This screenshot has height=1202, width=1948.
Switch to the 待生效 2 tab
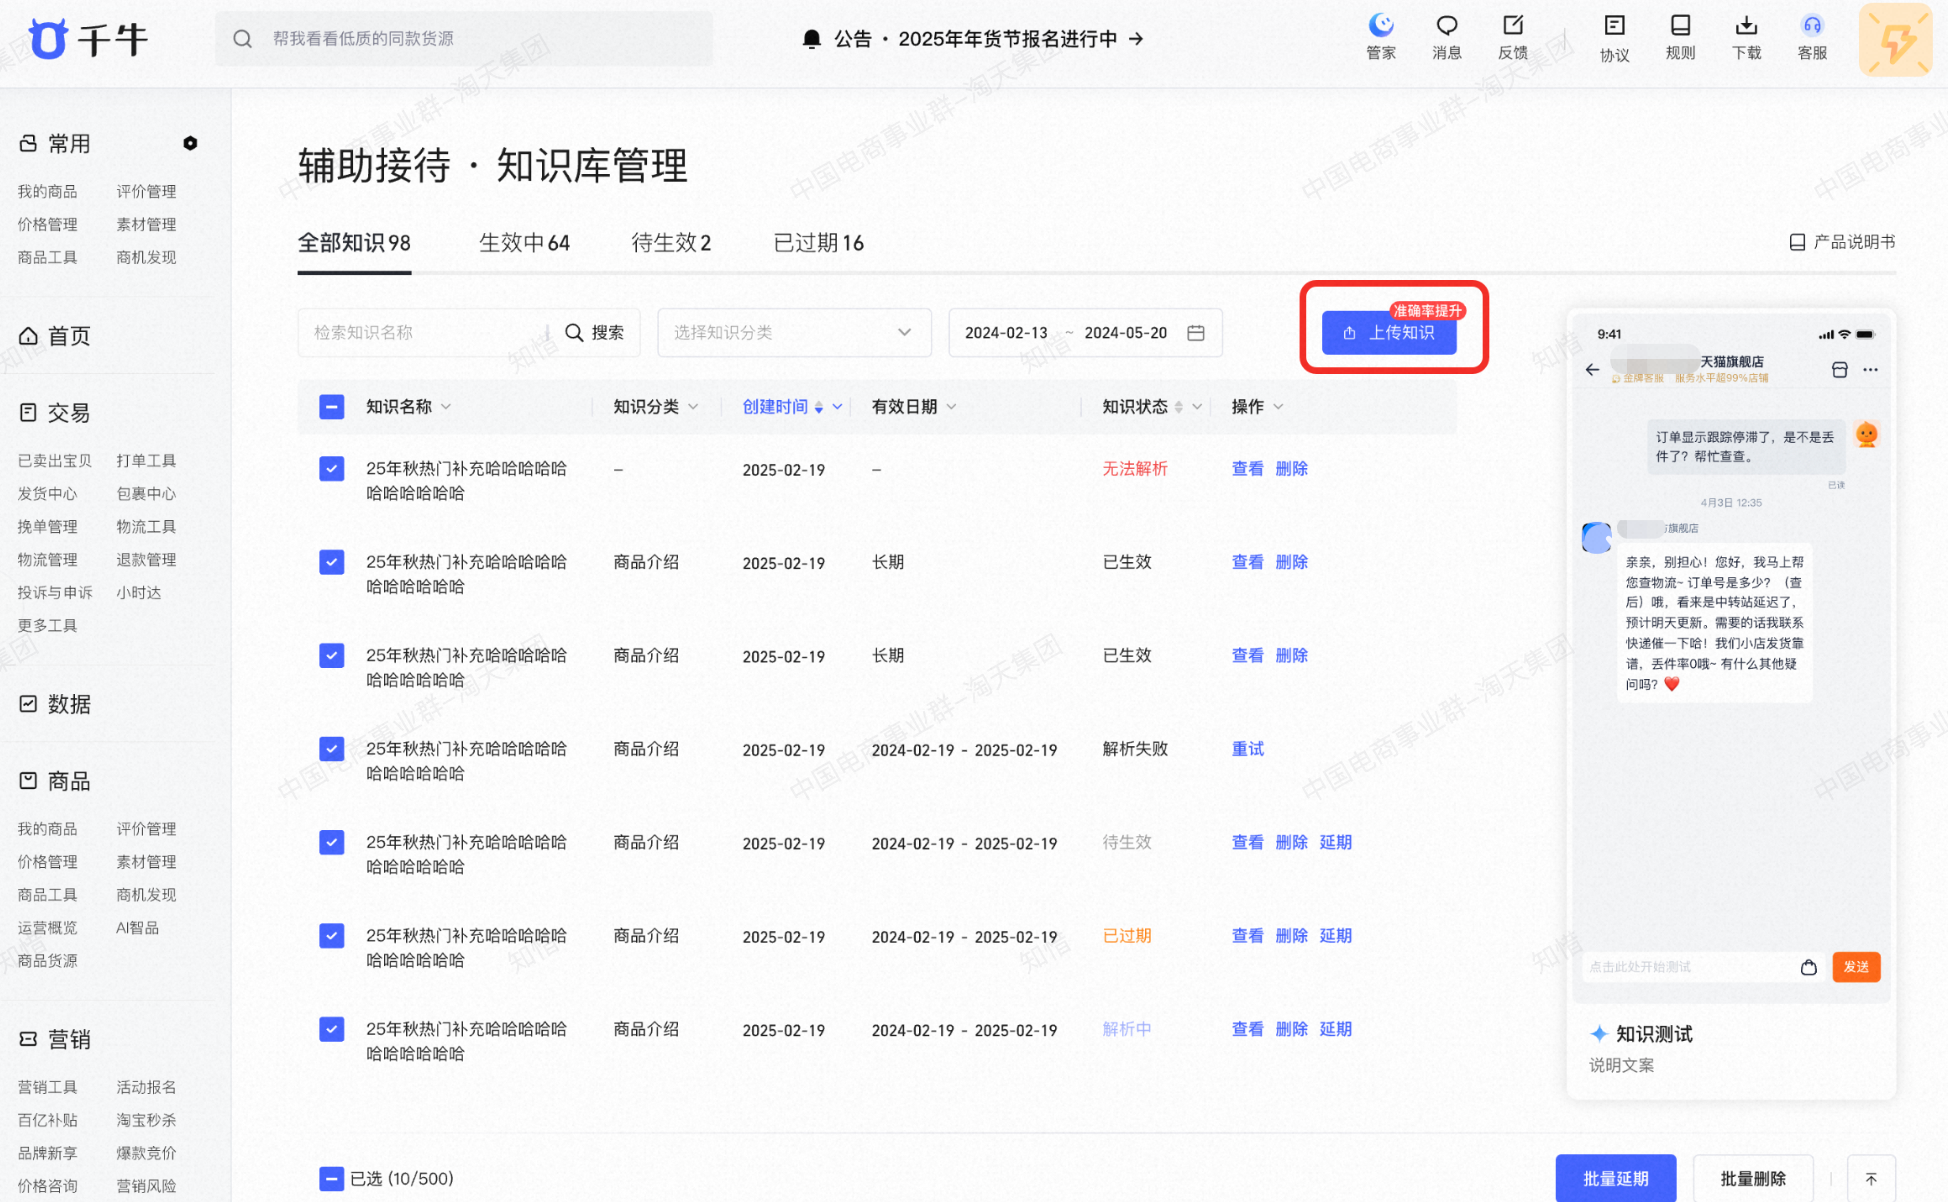[671, 243]
